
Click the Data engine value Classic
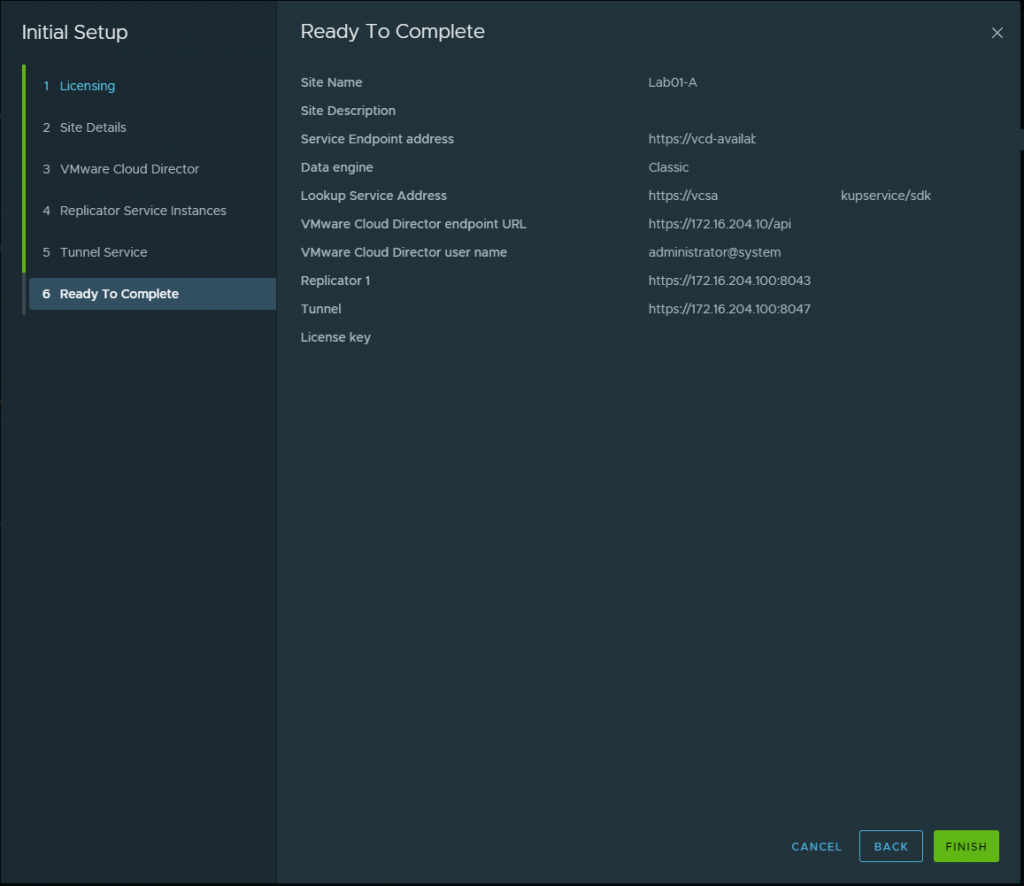(668, 167)
